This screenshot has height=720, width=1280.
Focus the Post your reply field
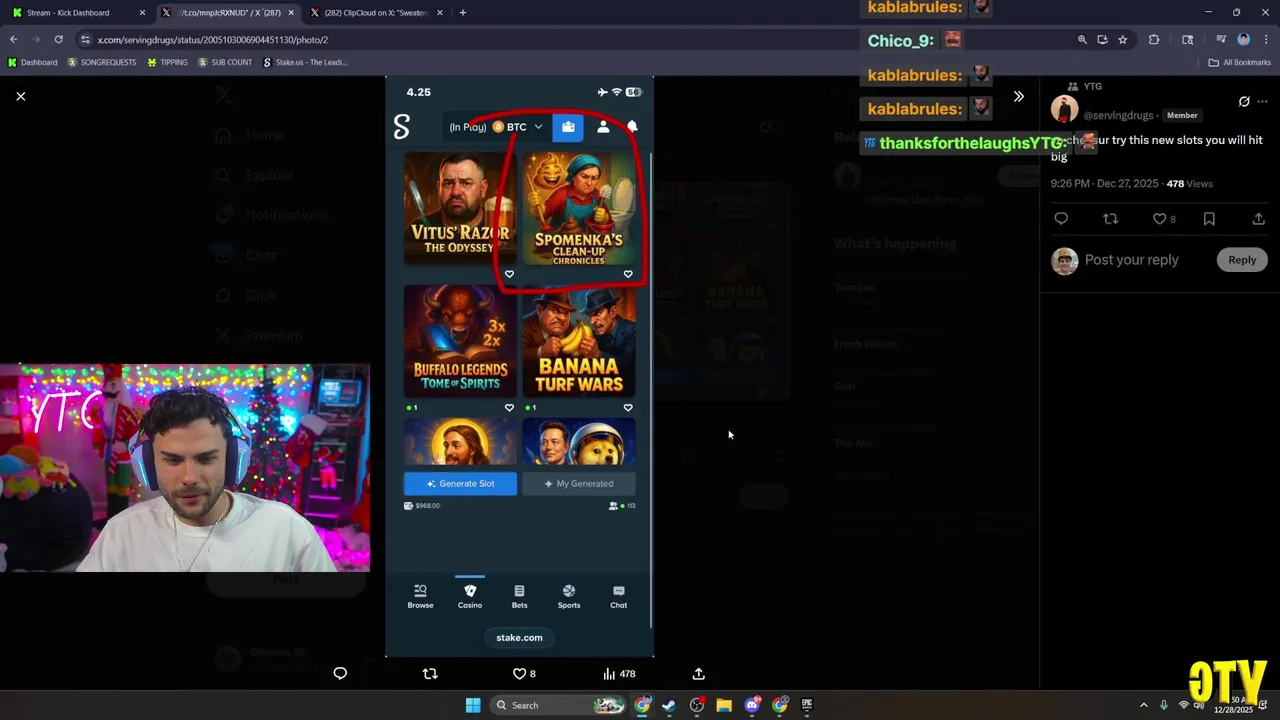1132,260
